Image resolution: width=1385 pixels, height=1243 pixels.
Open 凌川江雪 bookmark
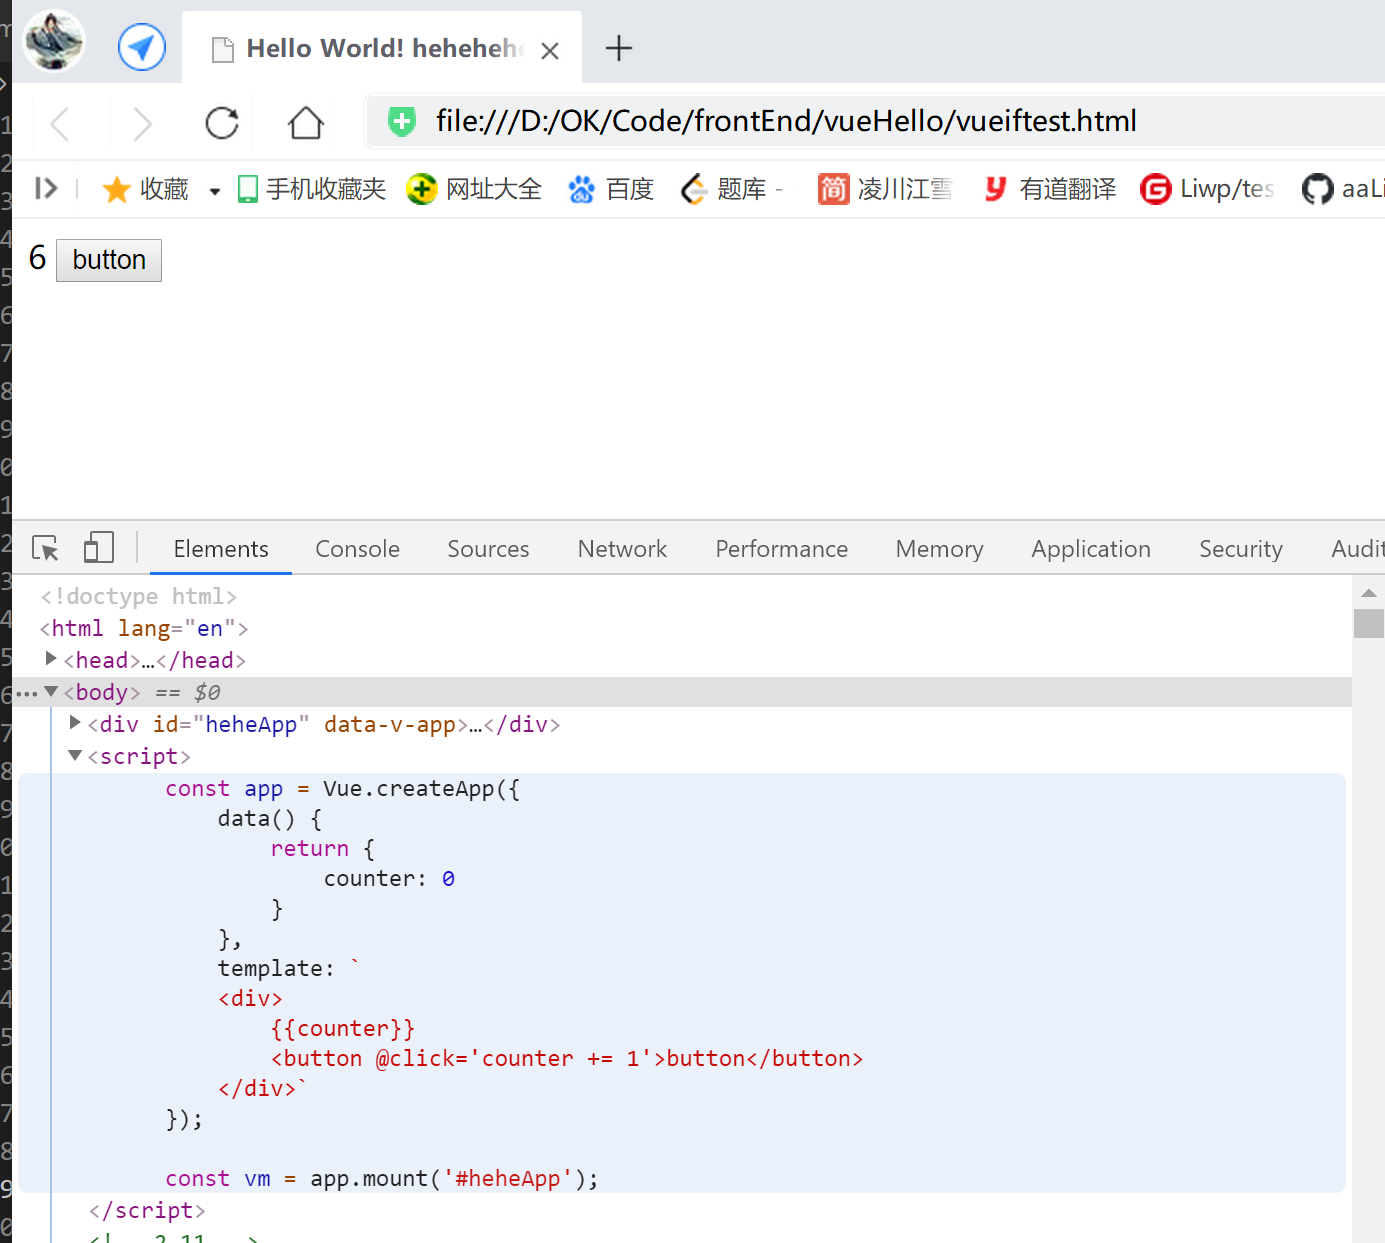(x=885, y=189)
